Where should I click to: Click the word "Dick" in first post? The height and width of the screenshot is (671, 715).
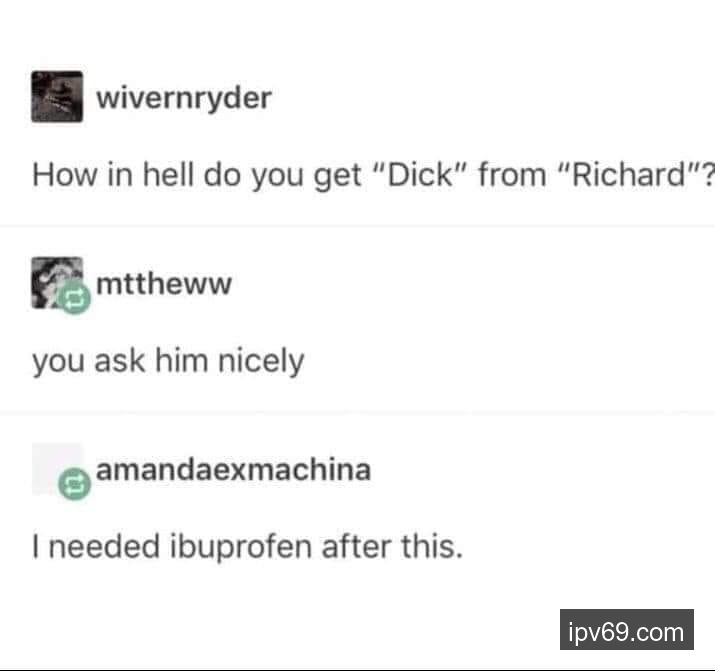(x=421, y=174)
